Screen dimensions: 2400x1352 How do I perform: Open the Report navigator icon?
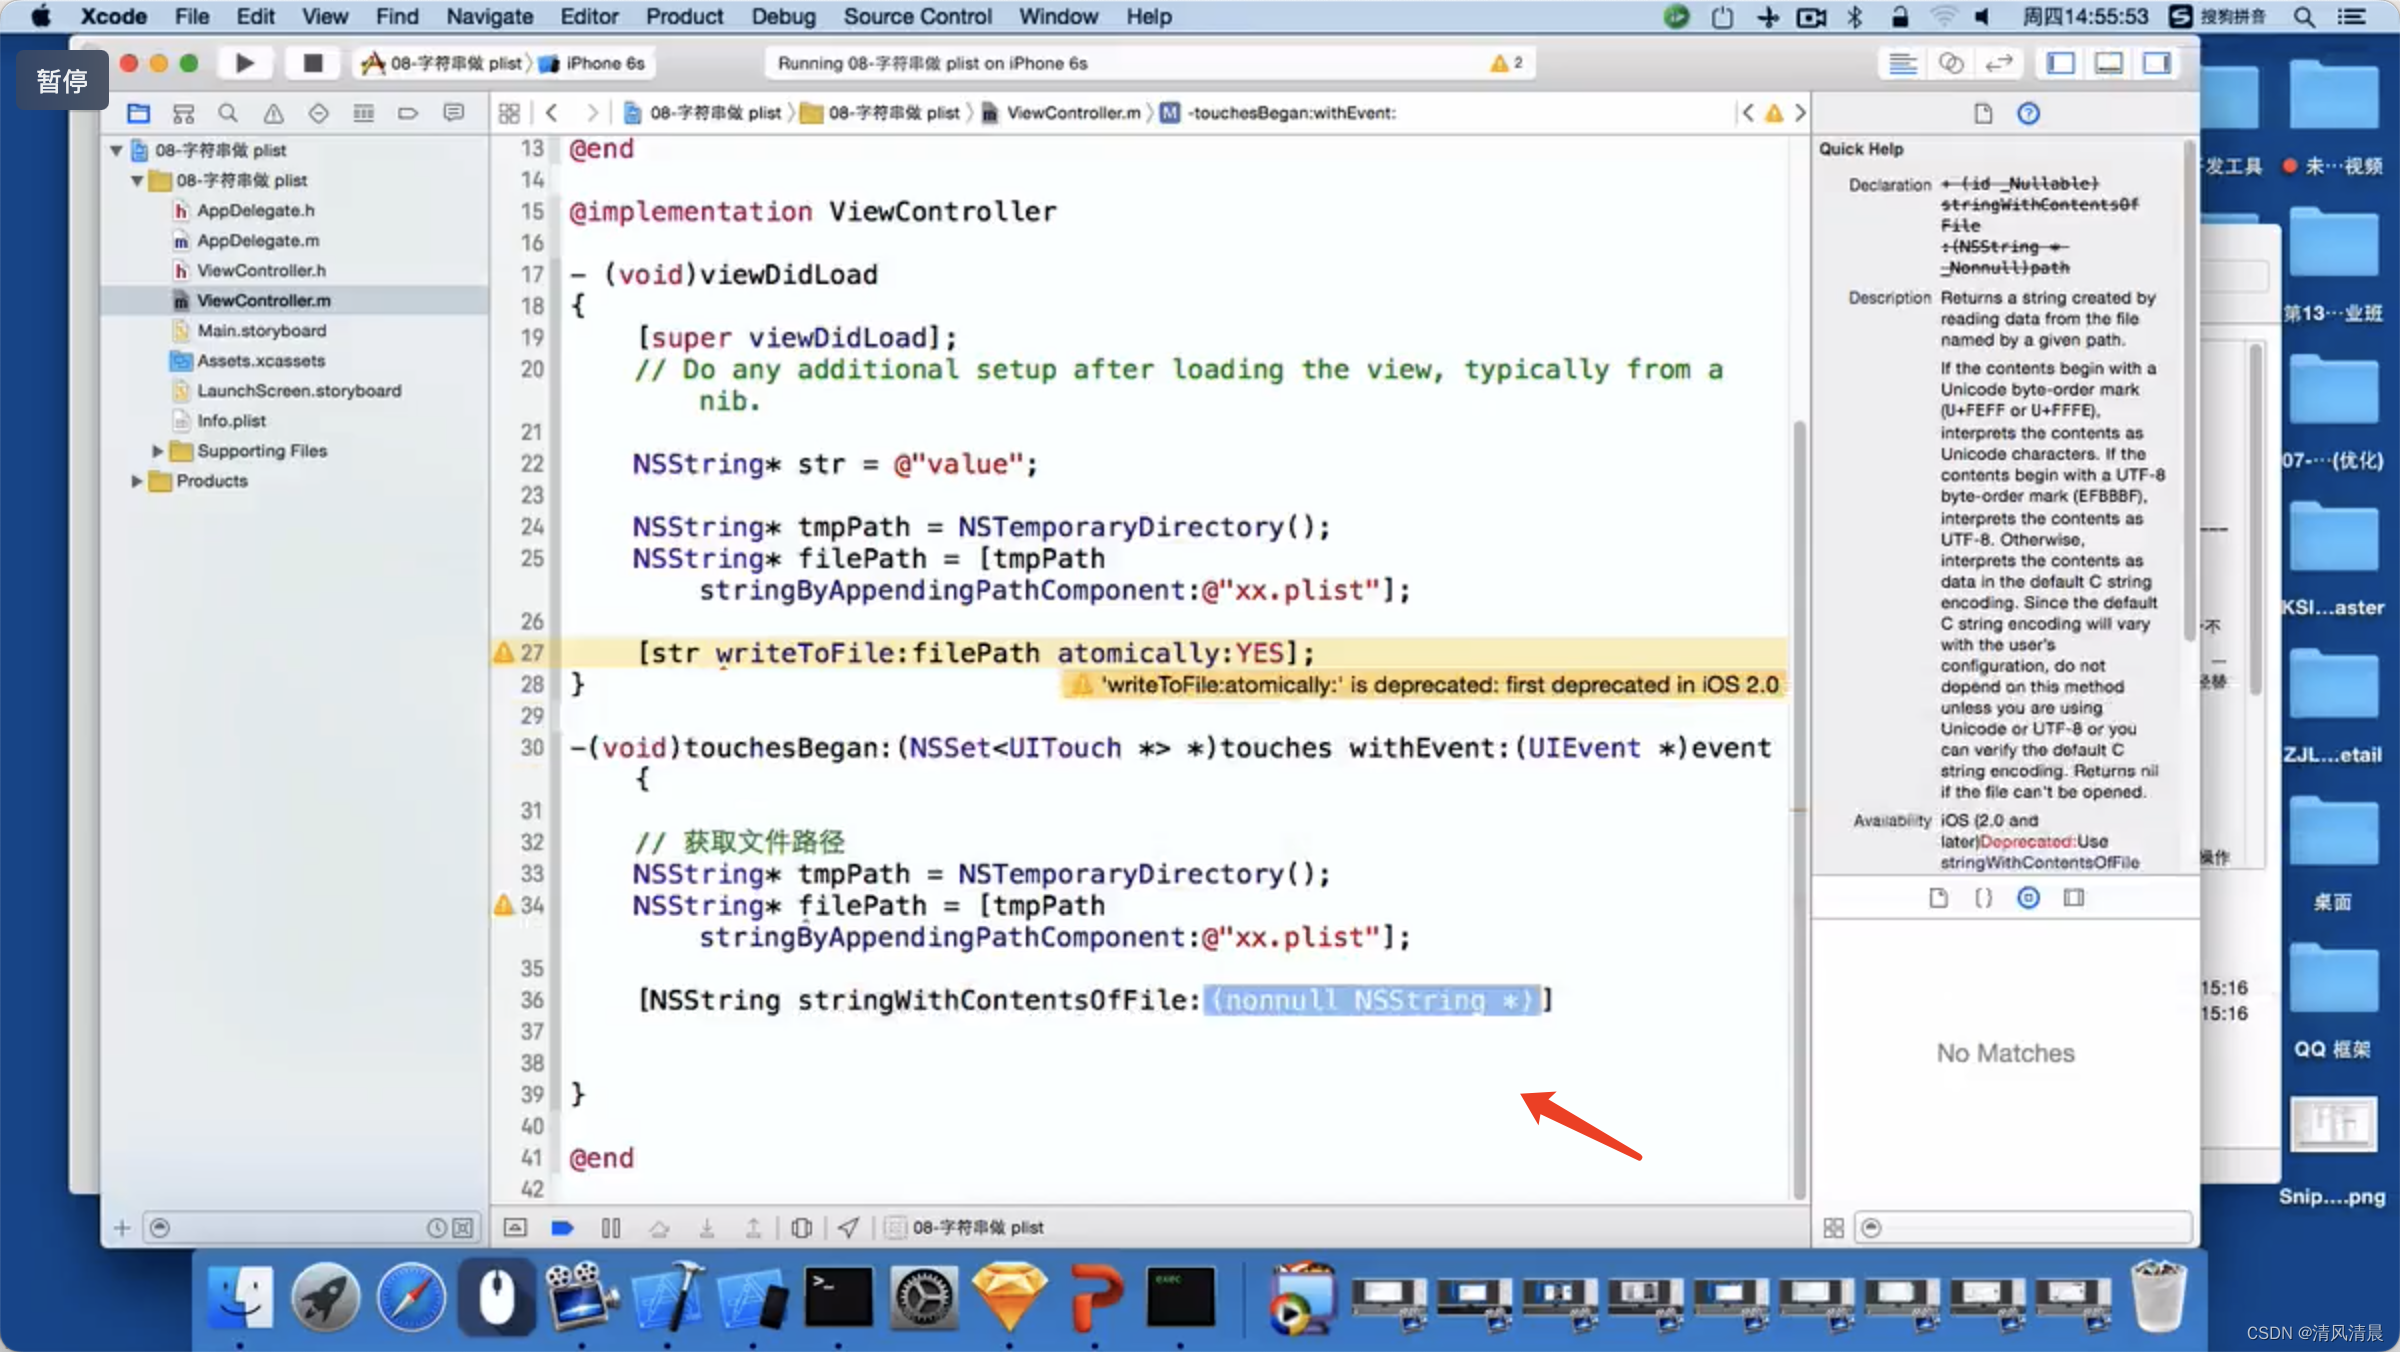pyautogui.click(x=454, y=113)
